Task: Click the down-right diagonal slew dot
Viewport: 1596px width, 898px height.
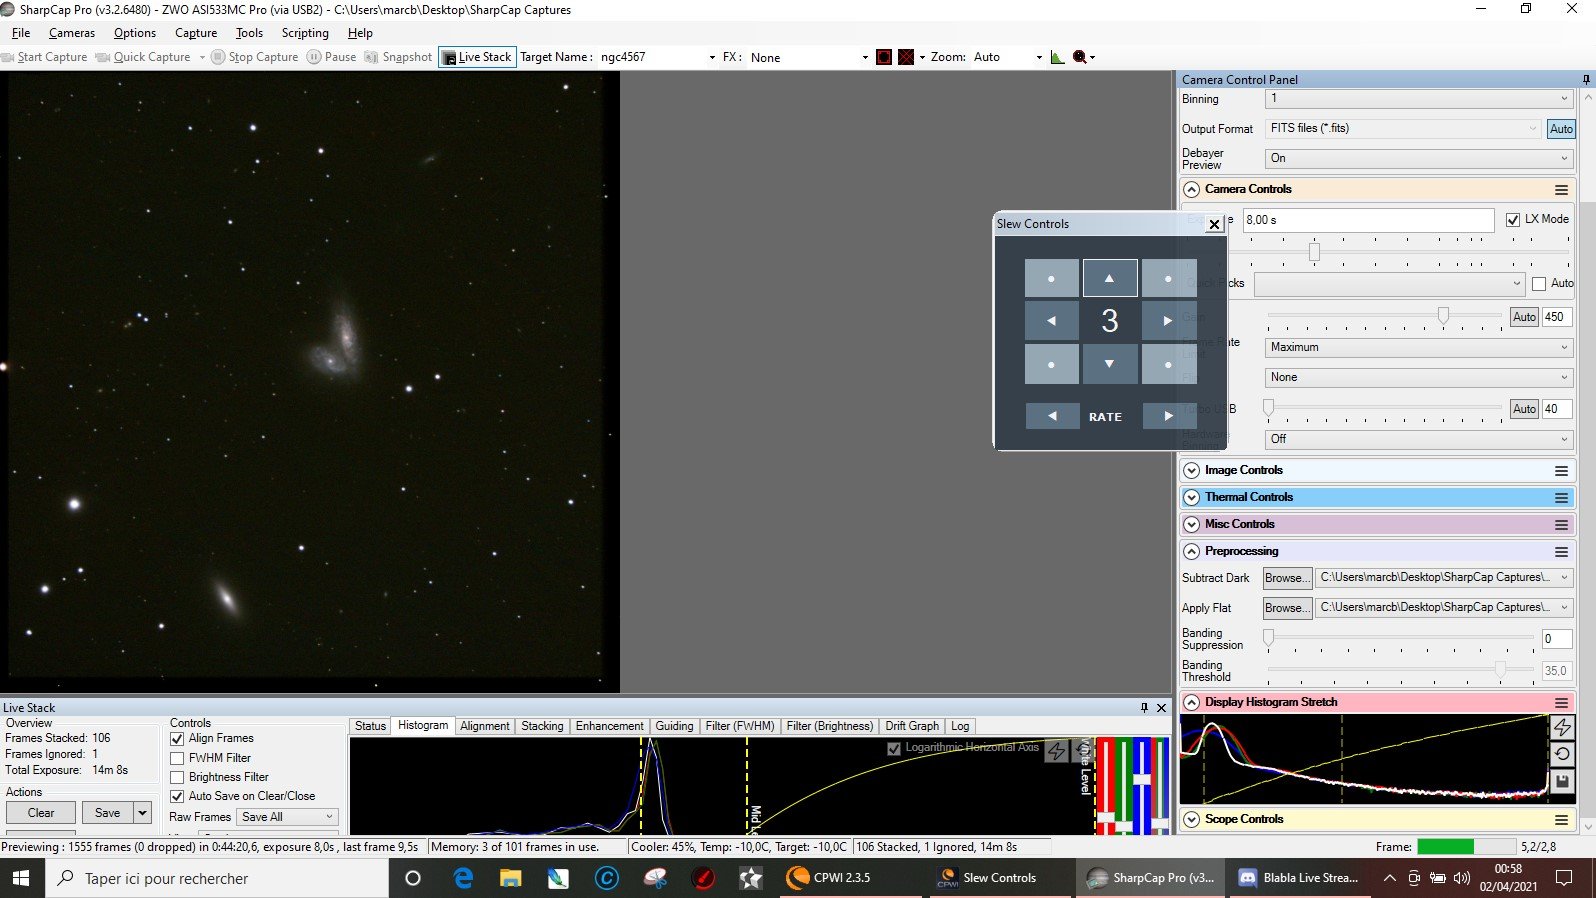Action: point(1168,364)
